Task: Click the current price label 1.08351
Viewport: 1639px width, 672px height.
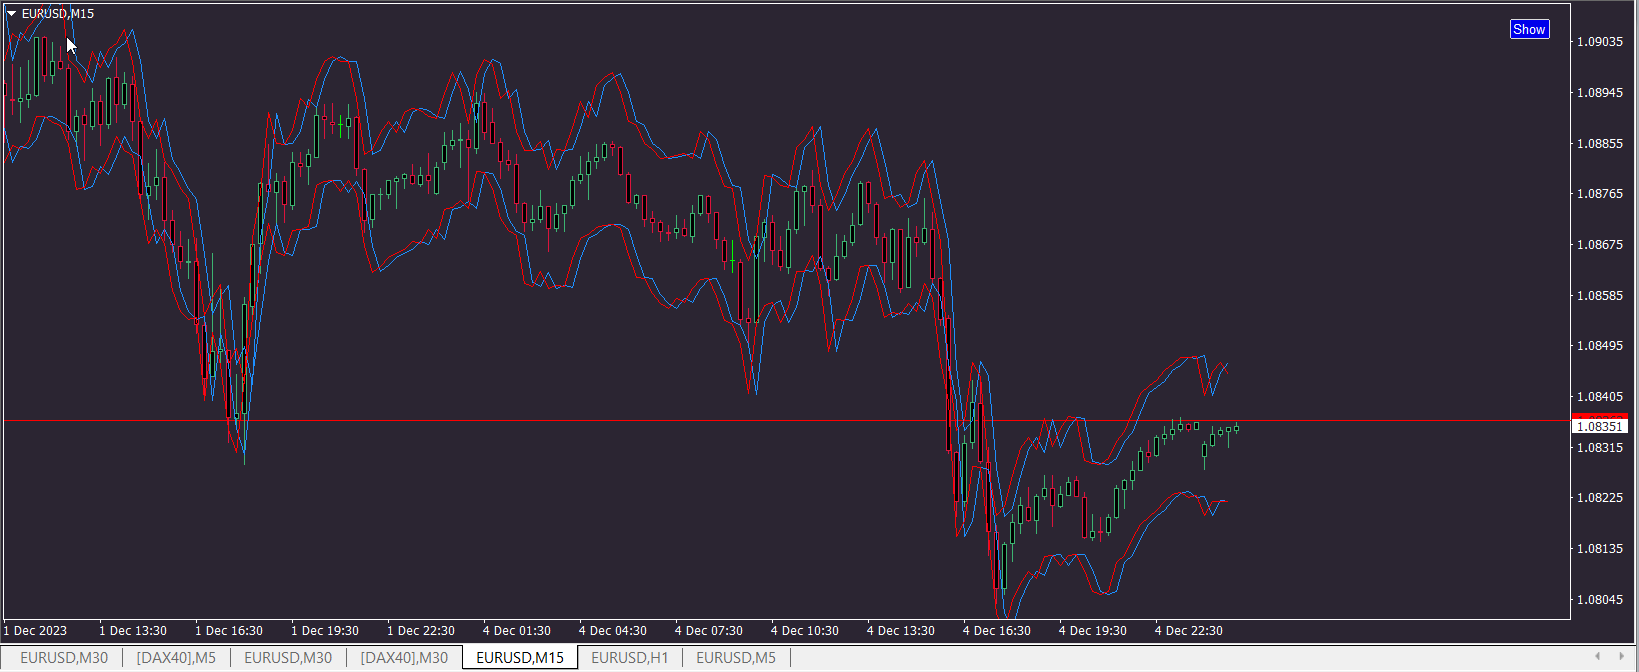Action: (1599, 427)
